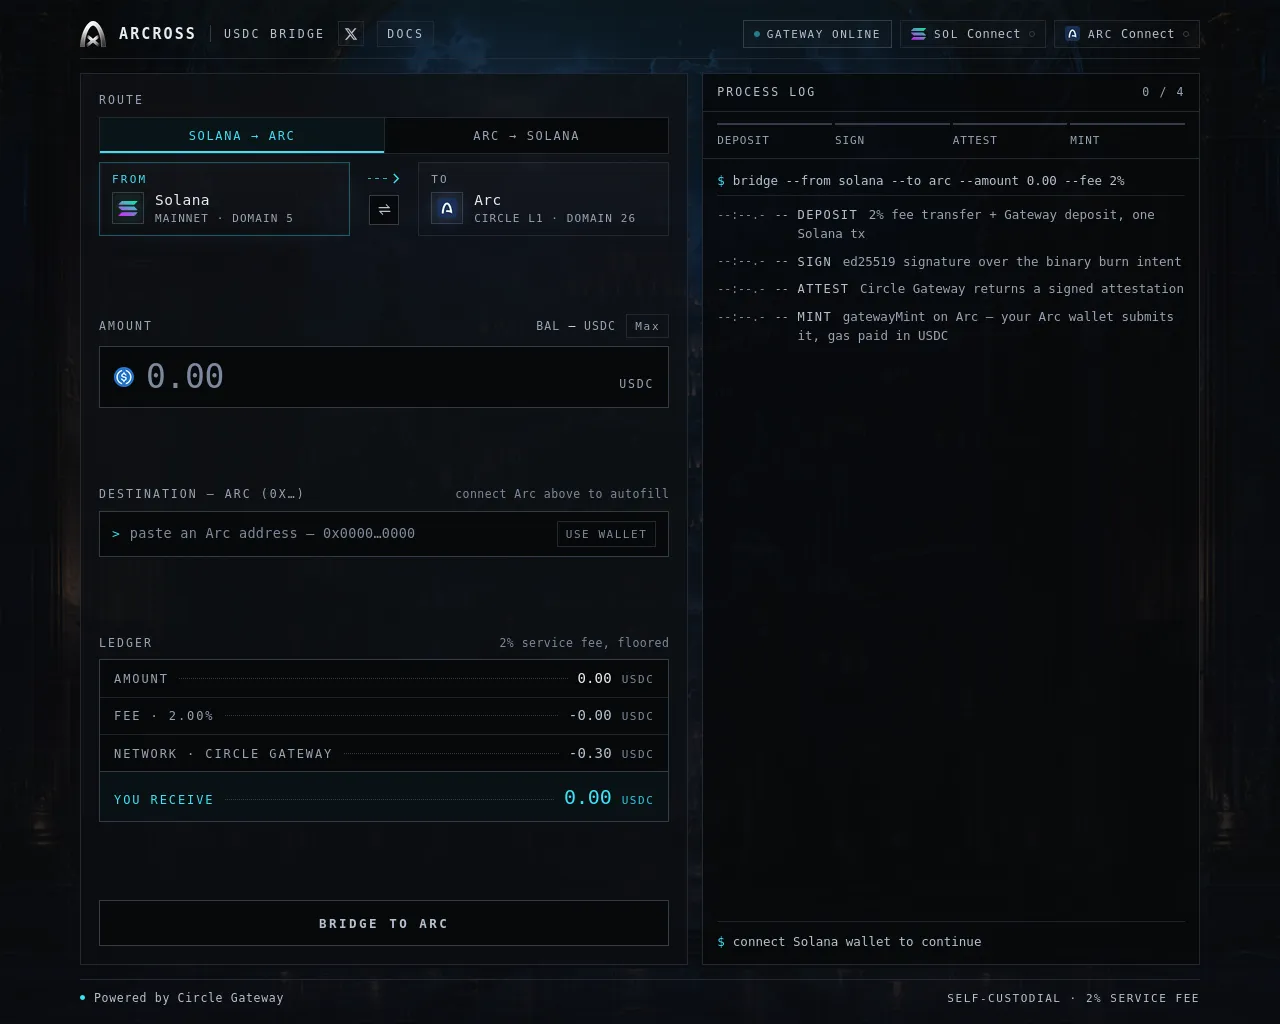
Task: Click the 'BAL — USDC' balance label
Action: tap(576, 326)
